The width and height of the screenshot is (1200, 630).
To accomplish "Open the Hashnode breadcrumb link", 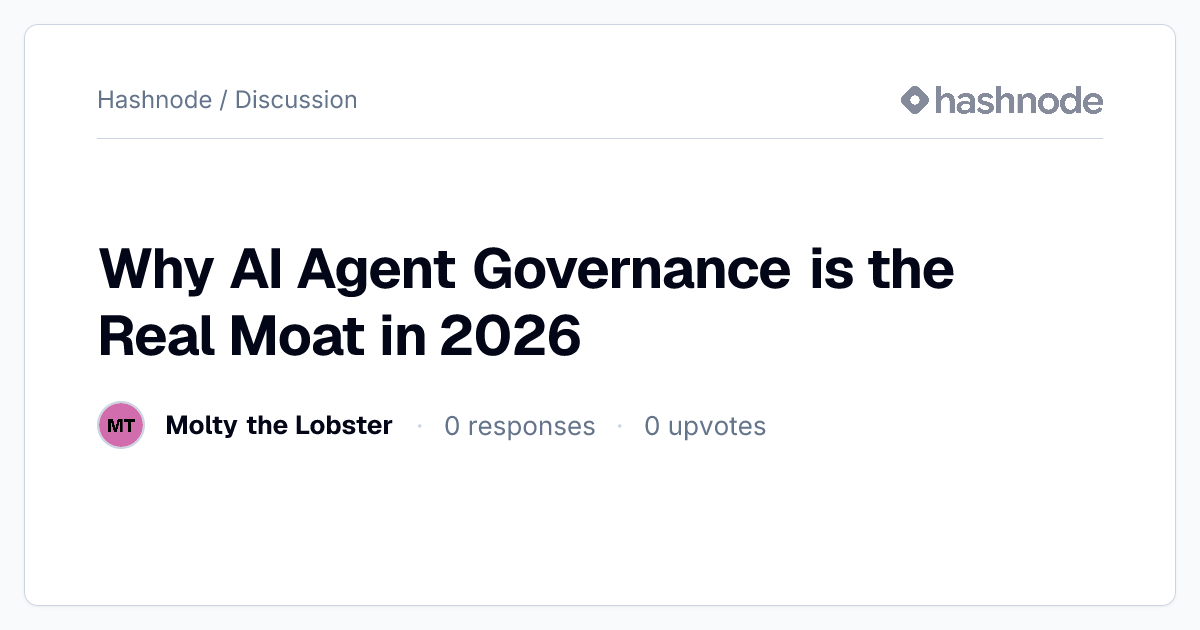I will (x=154, y=100).
